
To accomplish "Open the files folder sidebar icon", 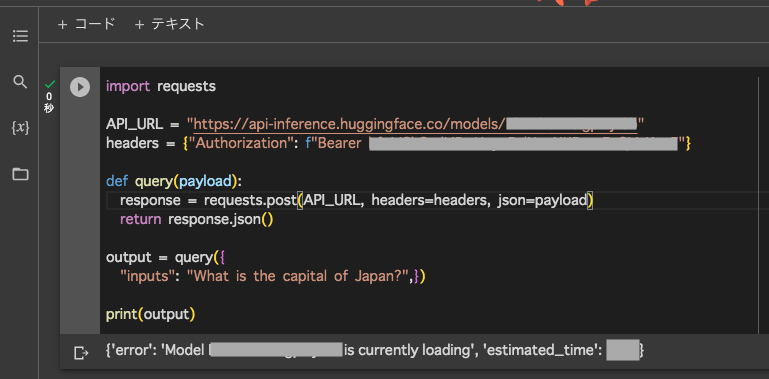I will click(20, 174).
